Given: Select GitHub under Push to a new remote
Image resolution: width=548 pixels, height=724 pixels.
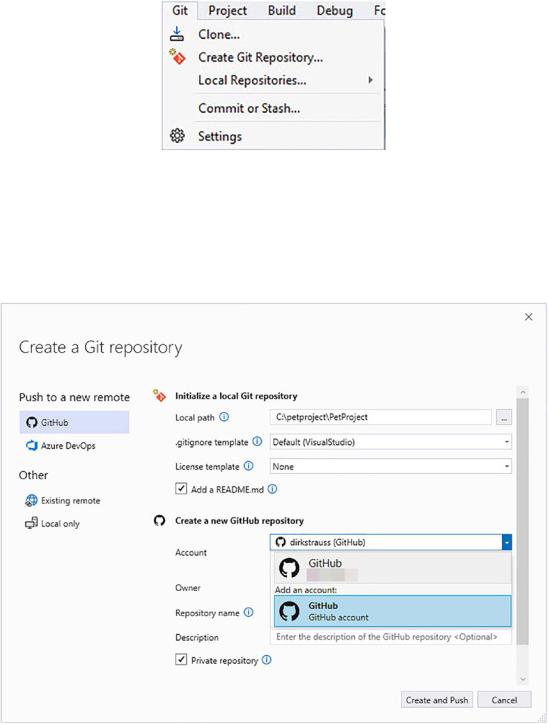Looking at the screenshot, I should (74, 422).
